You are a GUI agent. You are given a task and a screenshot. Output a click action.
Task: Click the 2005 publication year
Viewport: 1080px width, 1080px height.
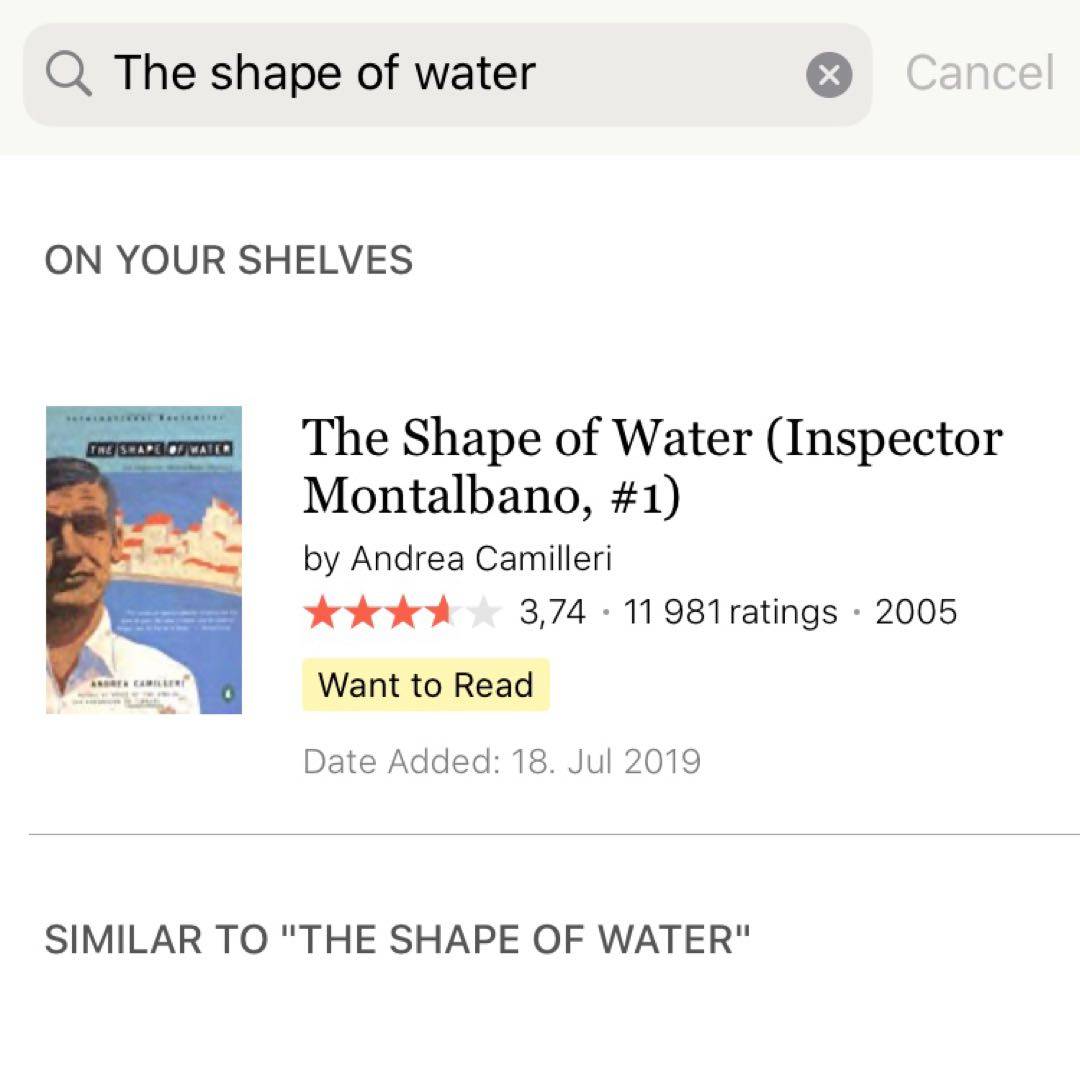coord(915,612)
